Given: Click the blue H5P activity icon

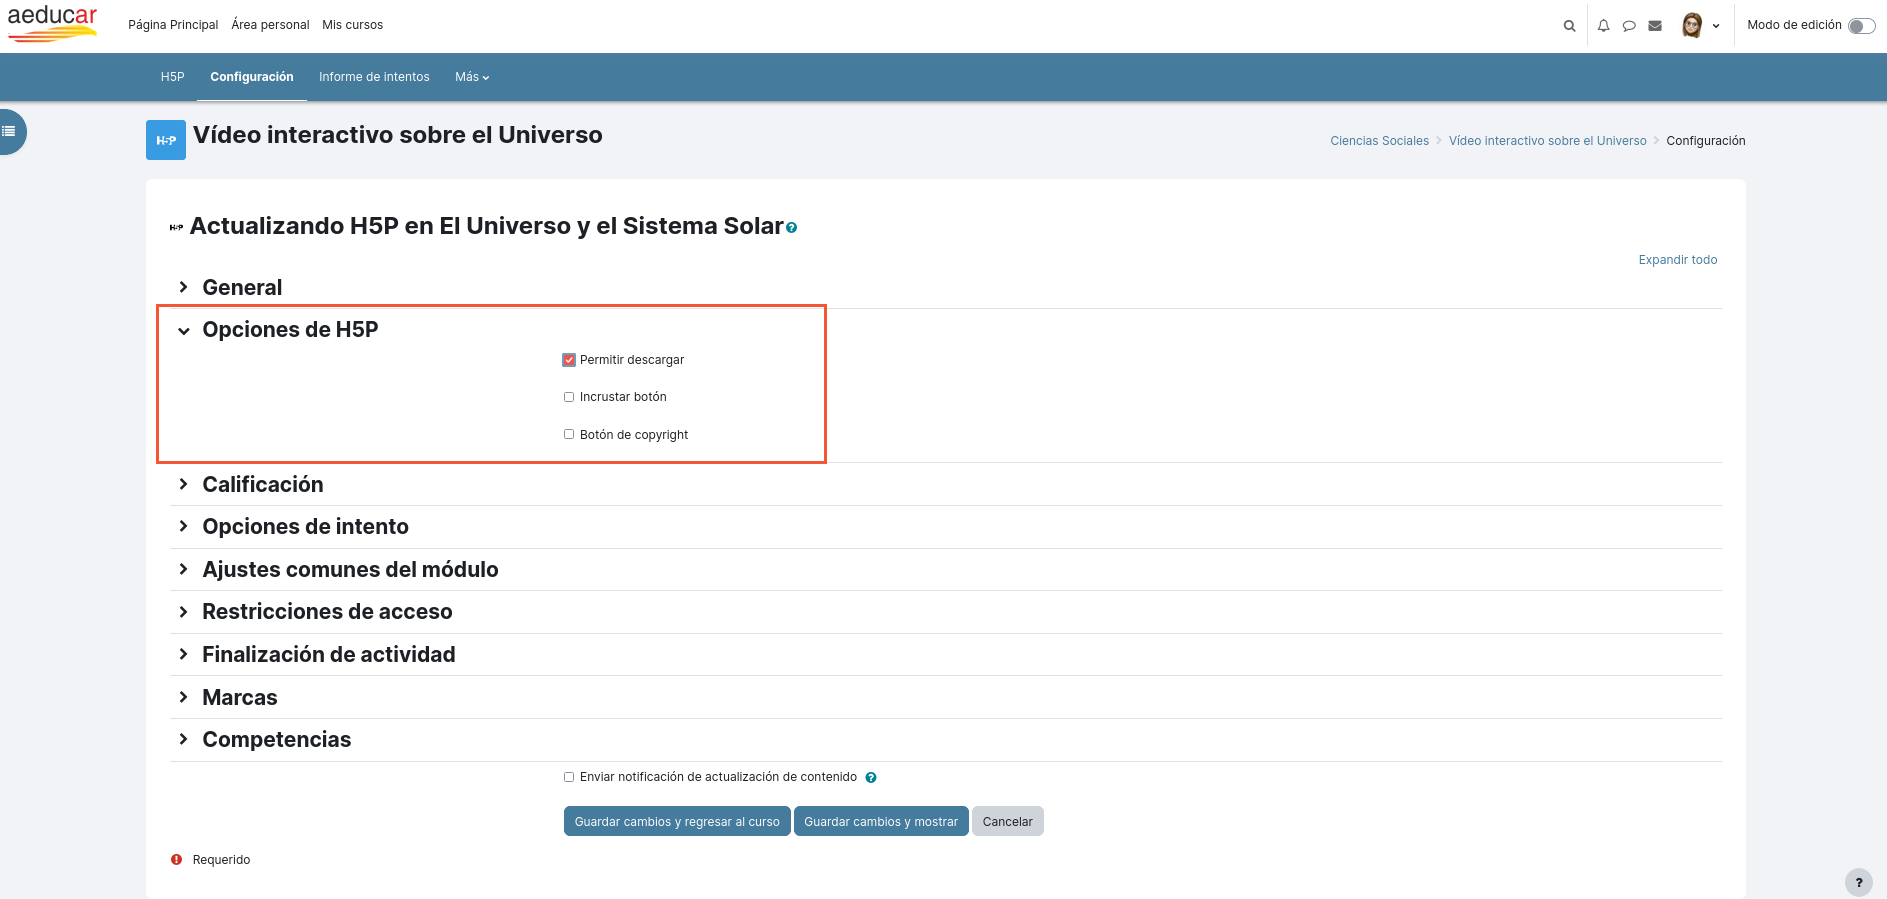Looking at the screenshot, I should [x=166, y=140].
